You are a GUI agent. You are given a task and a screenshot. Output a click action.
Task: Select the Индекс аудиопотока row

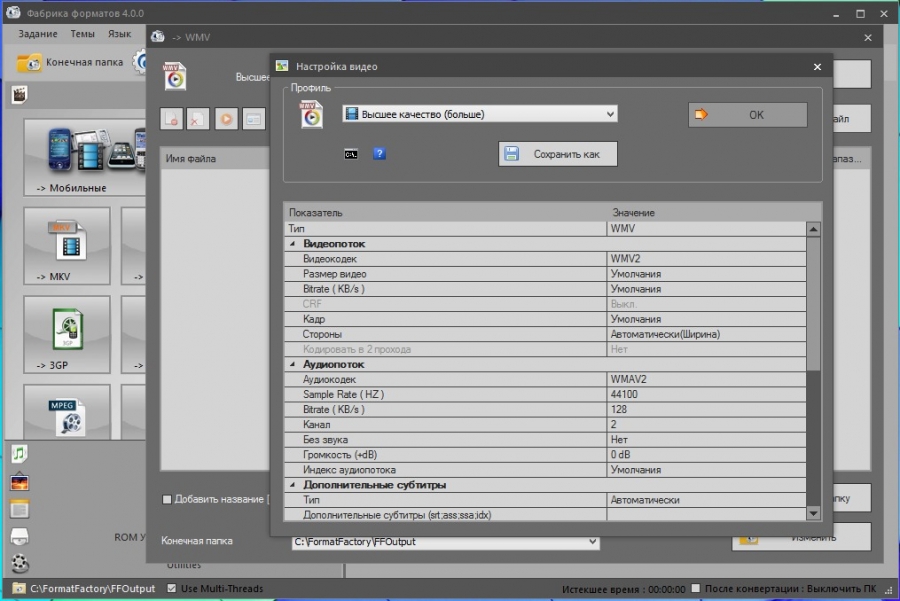[x=545, y=470]
